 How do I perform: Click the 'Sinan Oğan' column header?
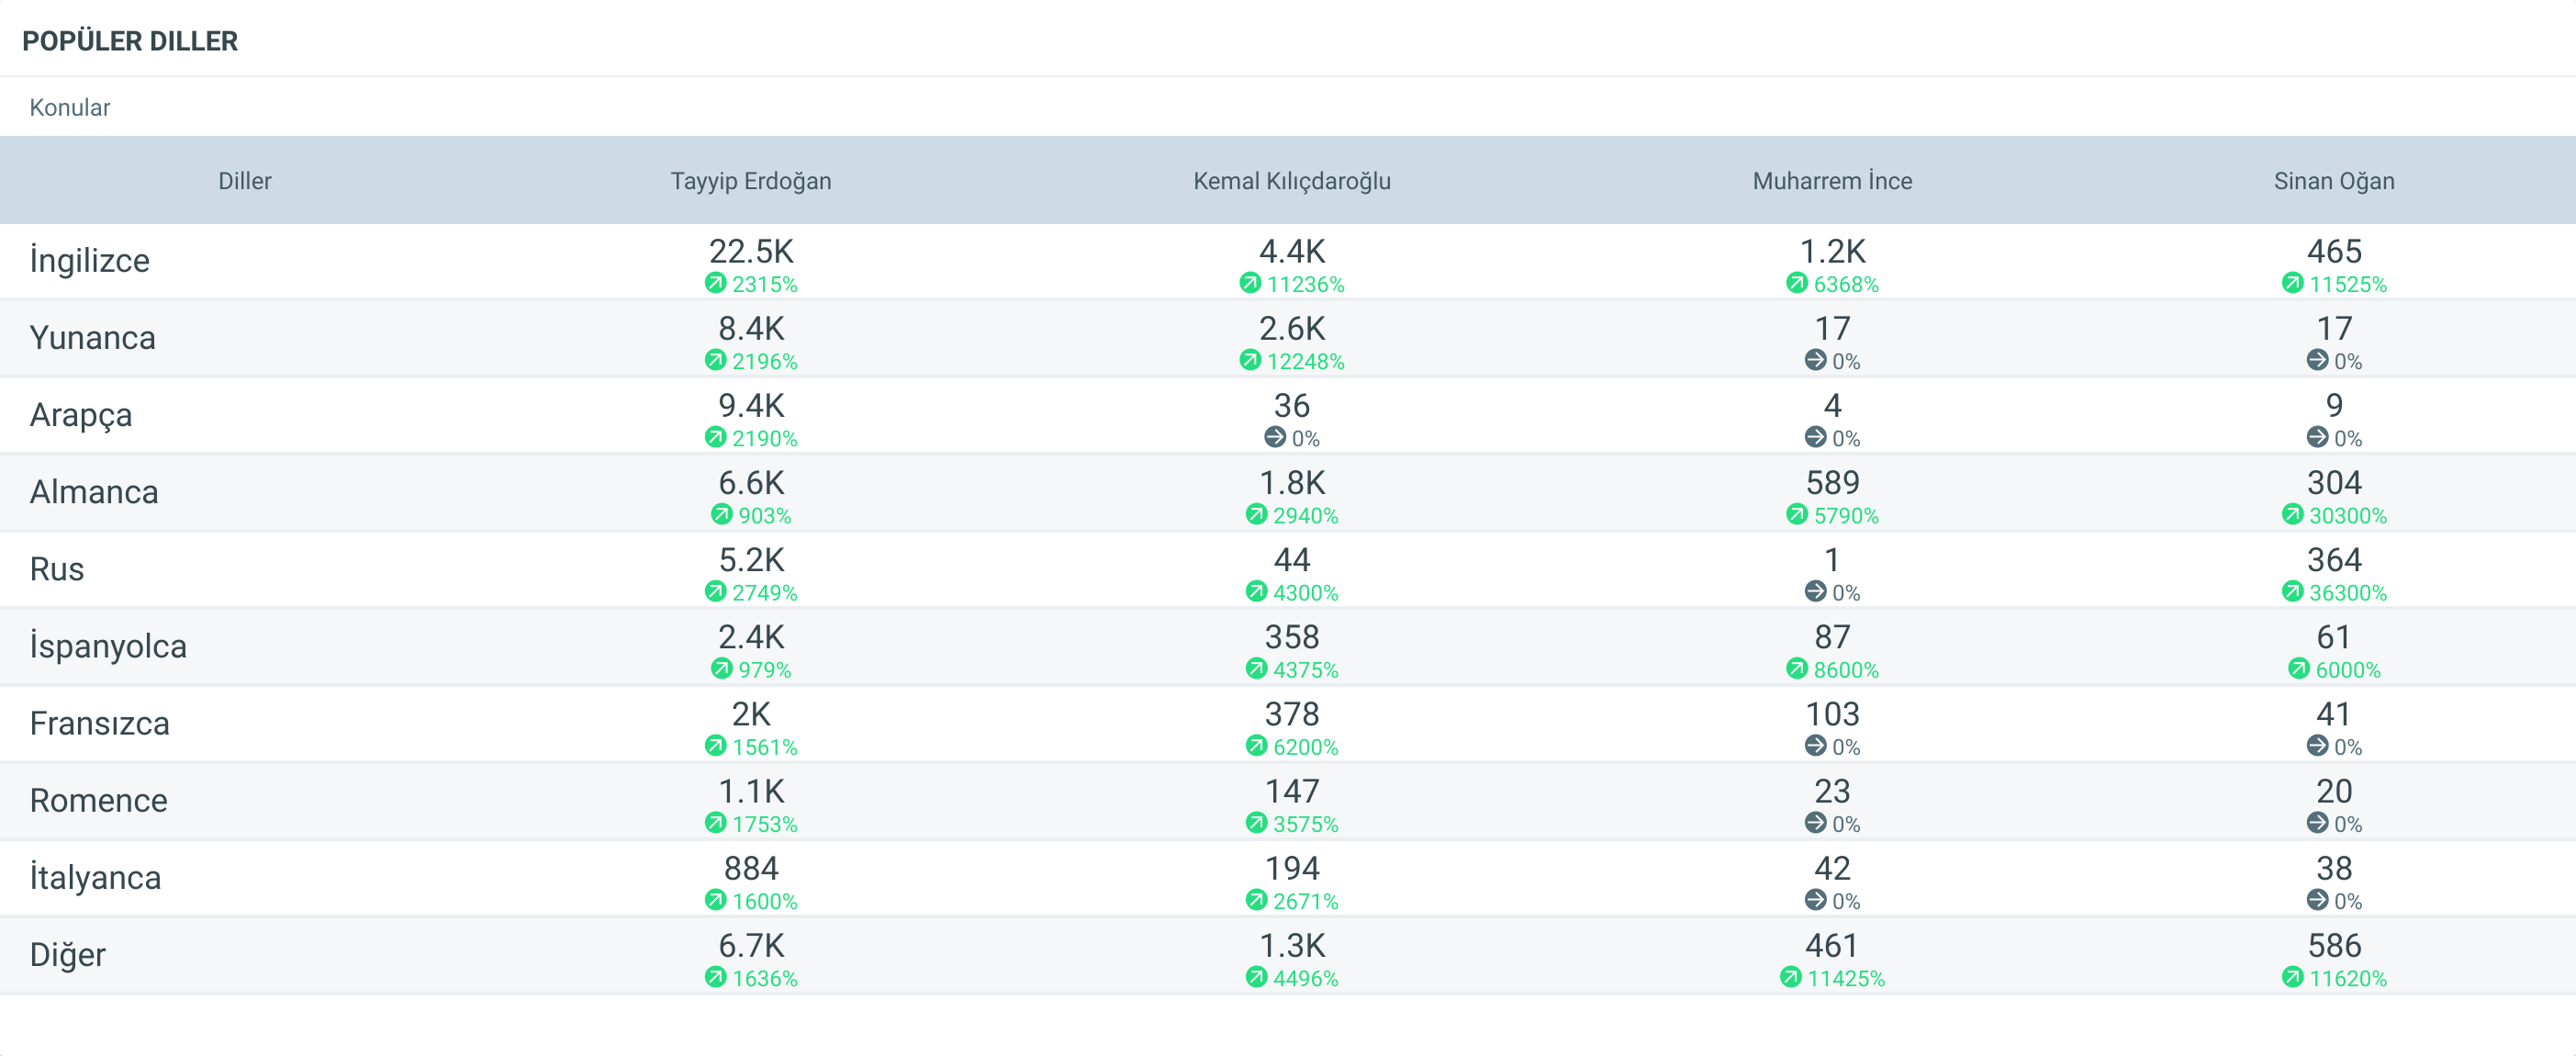[x=2334, y=181]
